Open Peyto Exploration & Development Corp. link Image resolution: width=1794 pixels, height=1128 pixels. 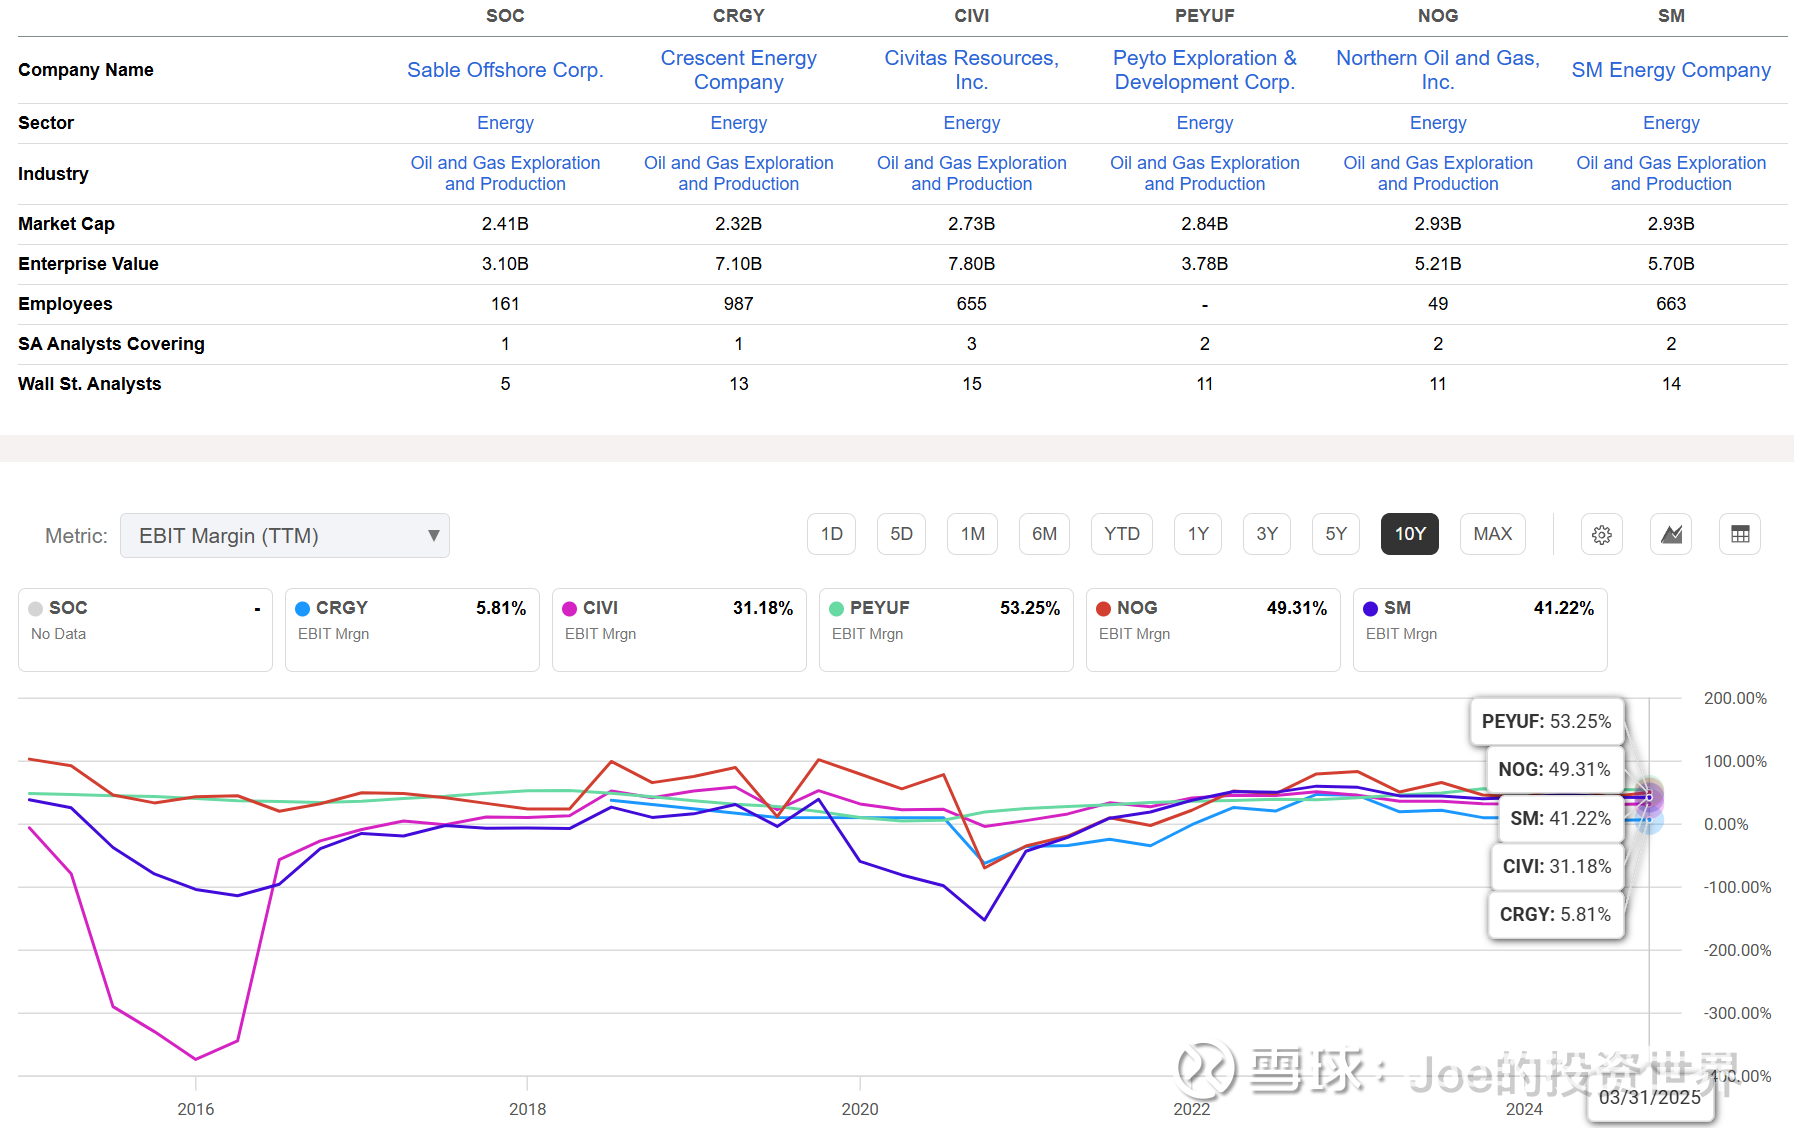point(1205,70)
